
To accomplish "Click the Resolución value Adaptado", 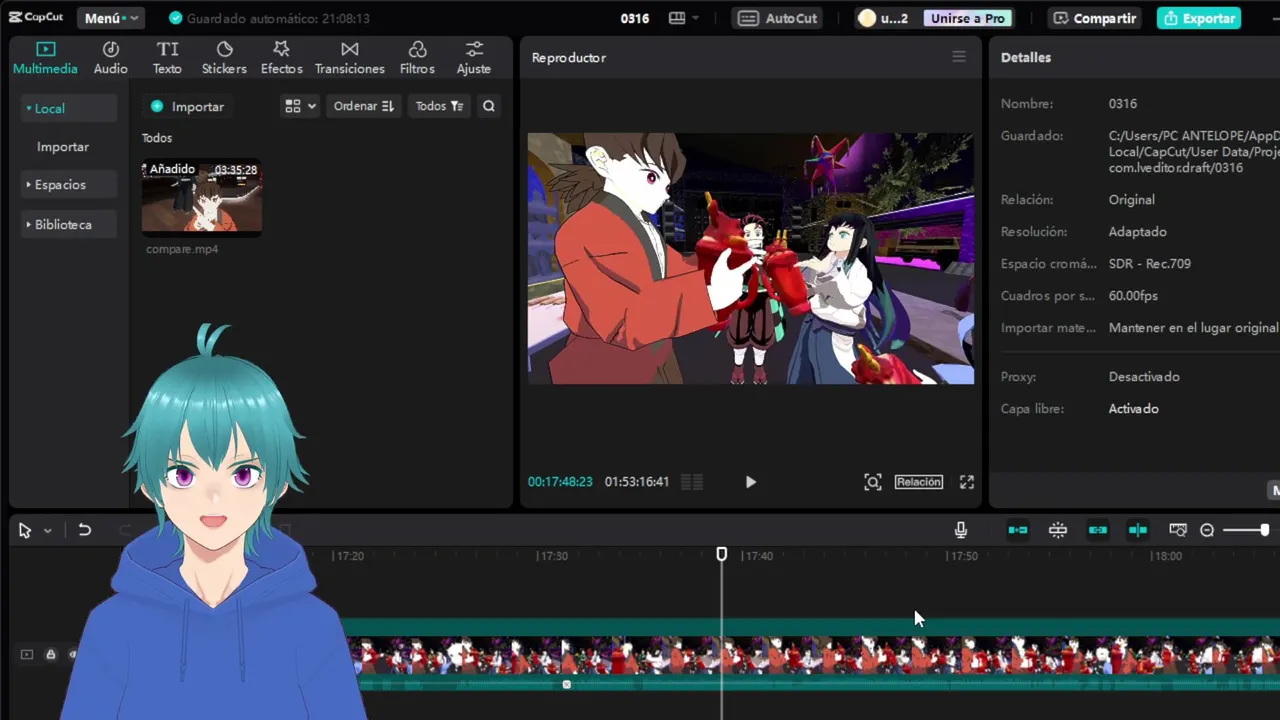I will coord(1138,232).
